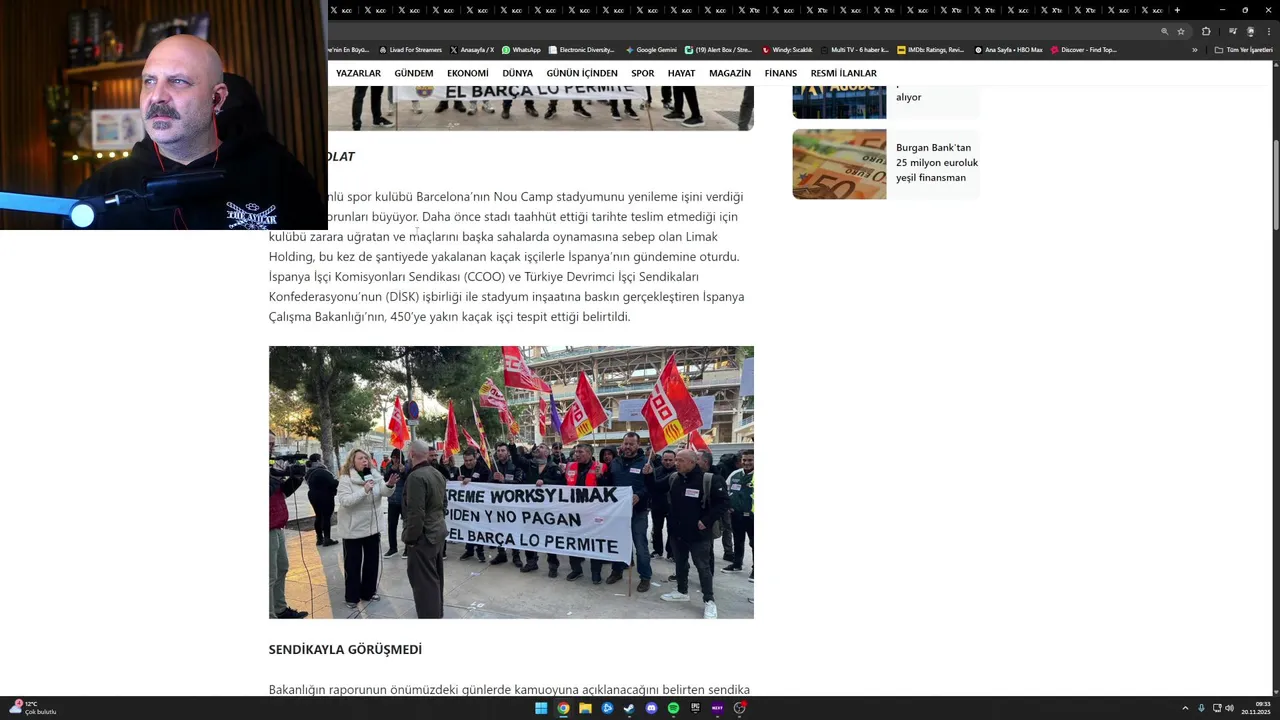Image resolution: width=1280 pixels, height=720 pixels.
Task: Open the FİNANS section
Action: pos(781,73)
